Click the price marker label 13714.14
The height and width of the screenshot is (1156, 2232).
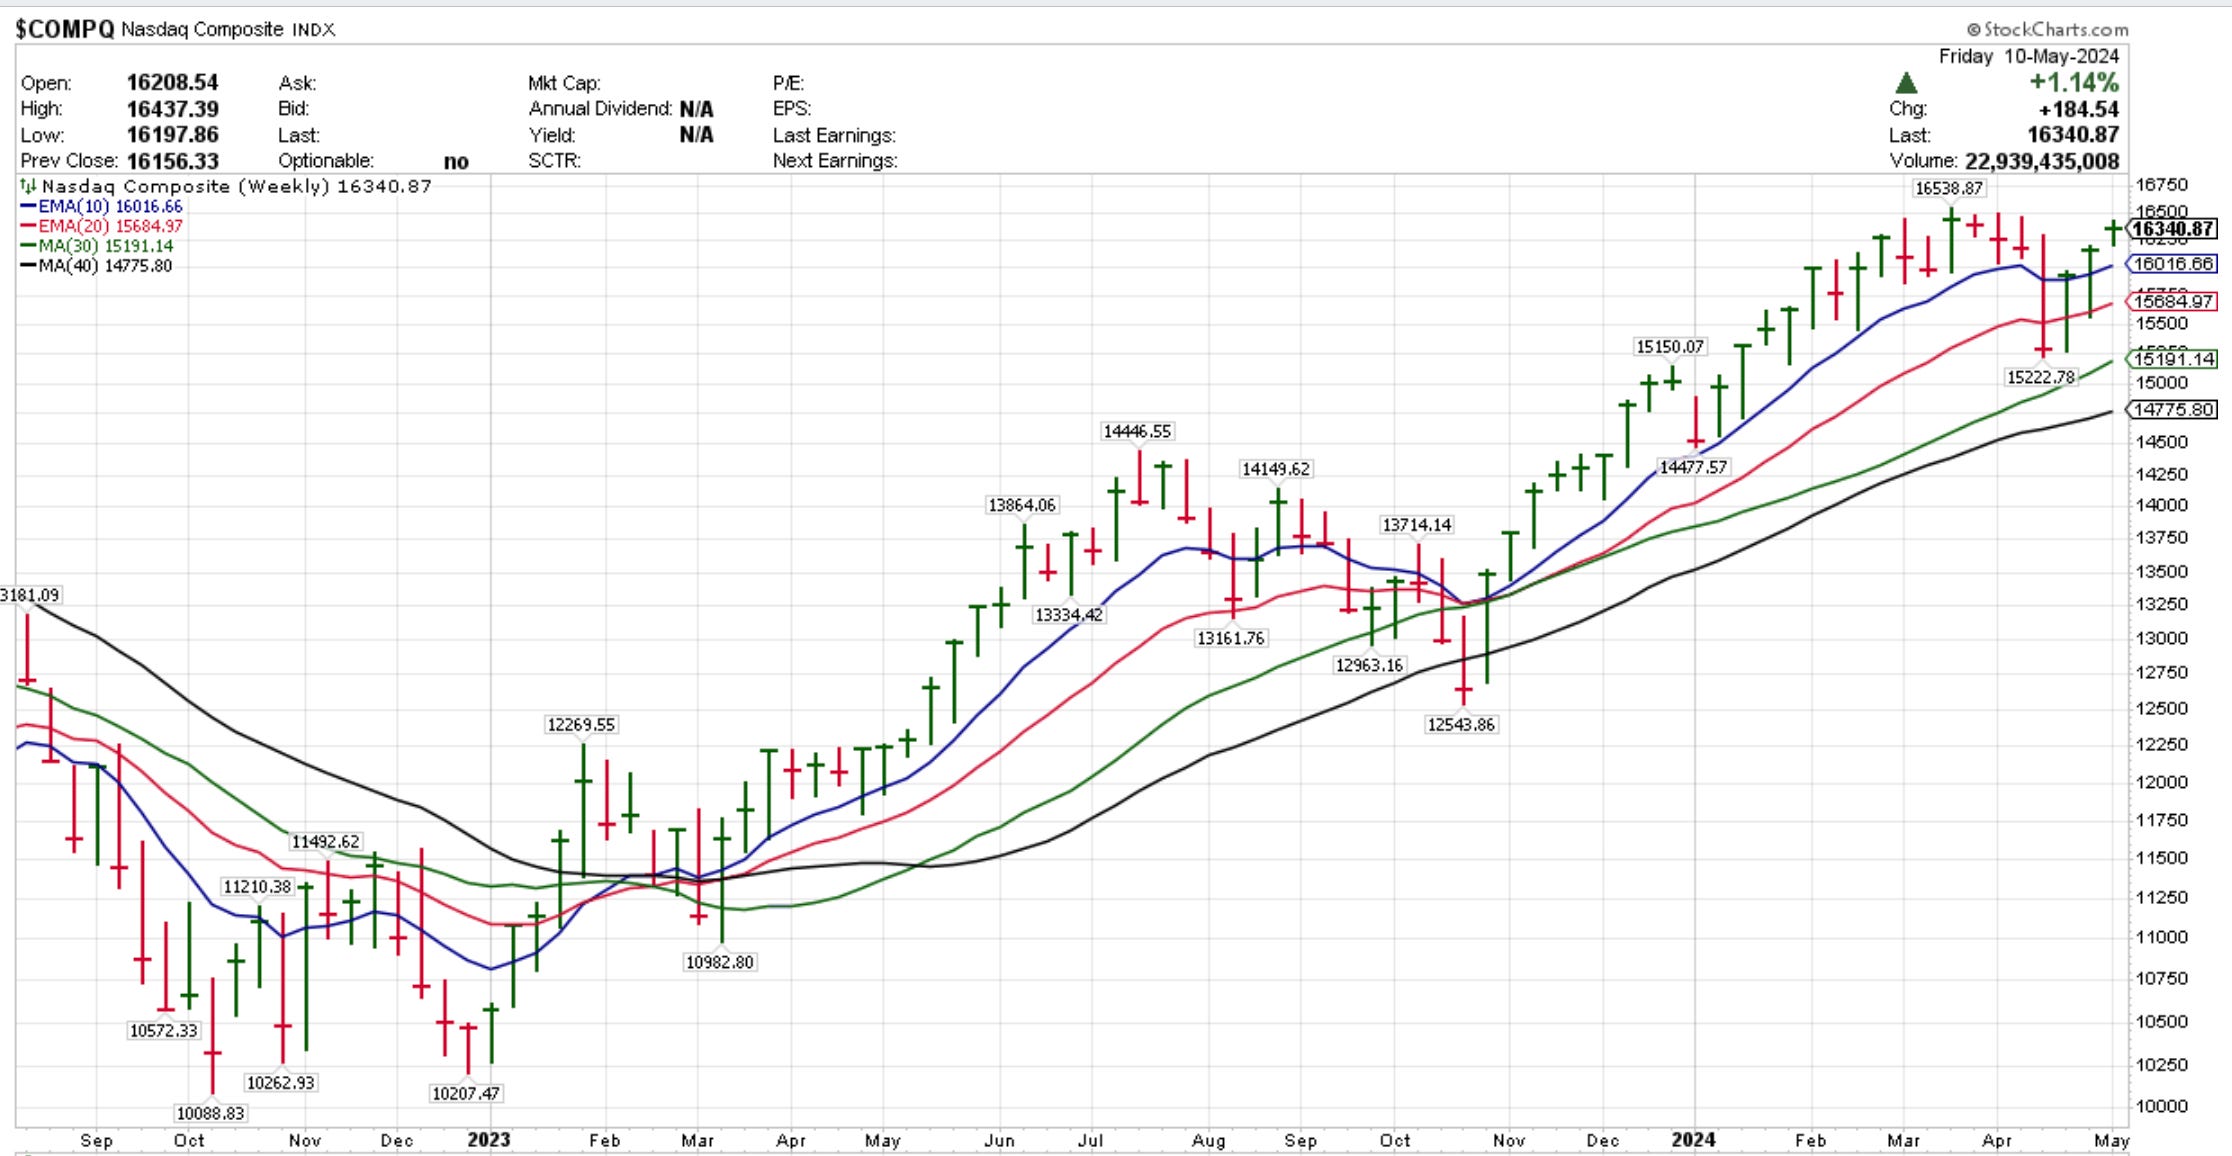tap(1417, 525)
